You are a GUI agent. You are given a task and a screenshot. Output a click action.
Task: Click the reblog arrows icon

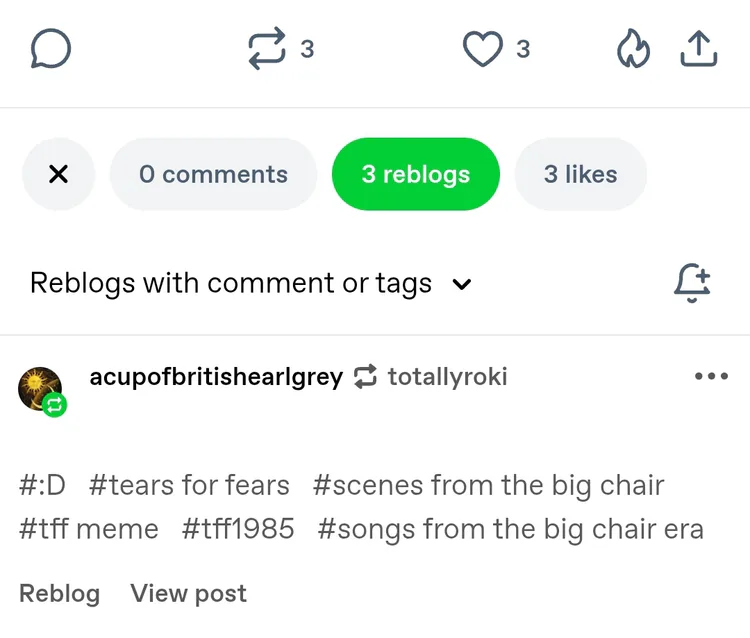(267, 49)
